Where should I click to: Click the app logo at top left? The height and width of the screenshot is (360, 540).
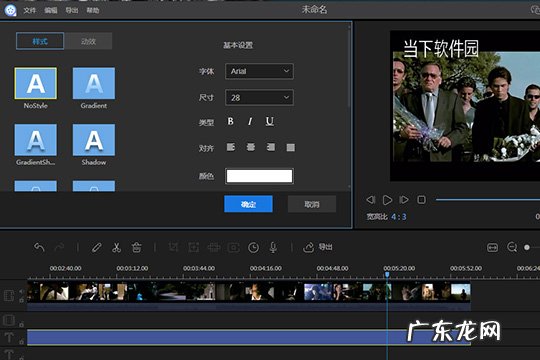(x=10, y=10)
